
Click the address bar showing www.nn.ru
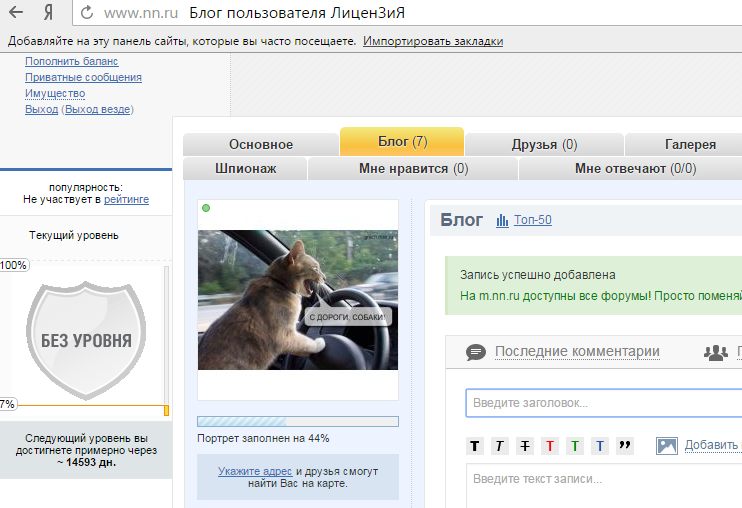point(407,13)
